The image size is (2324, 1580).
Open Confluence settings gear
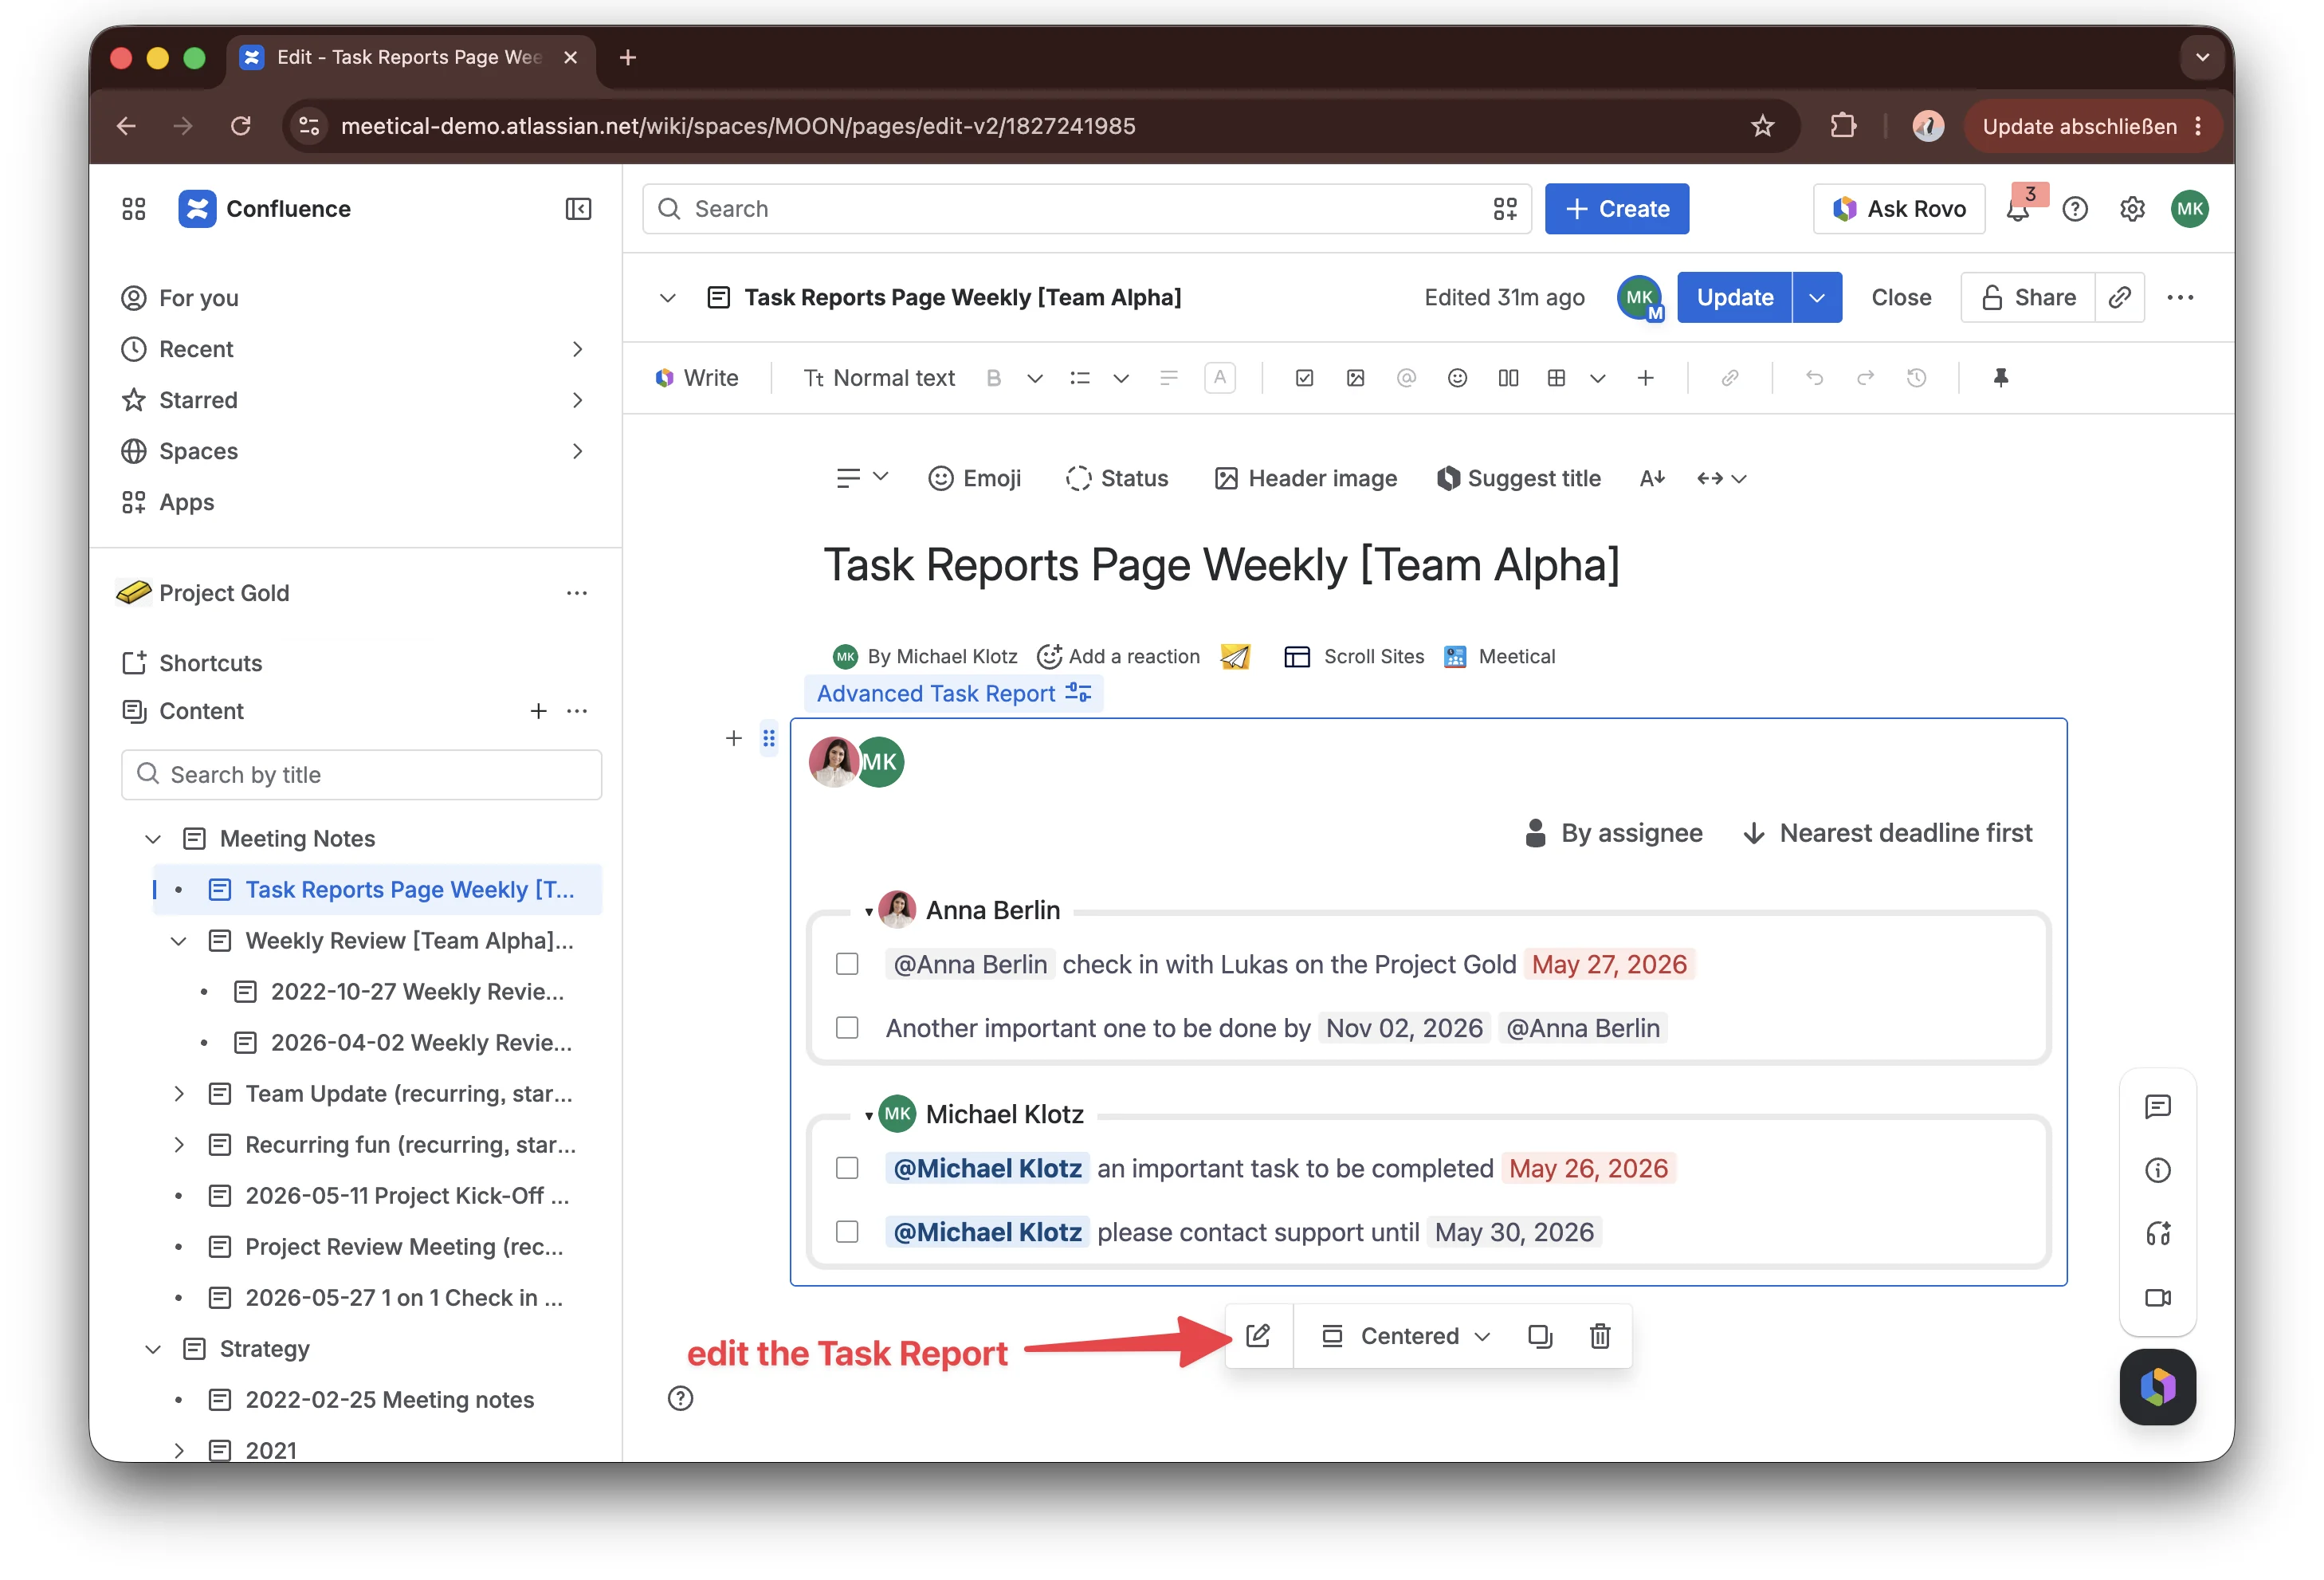click(x=2132, y=209)
